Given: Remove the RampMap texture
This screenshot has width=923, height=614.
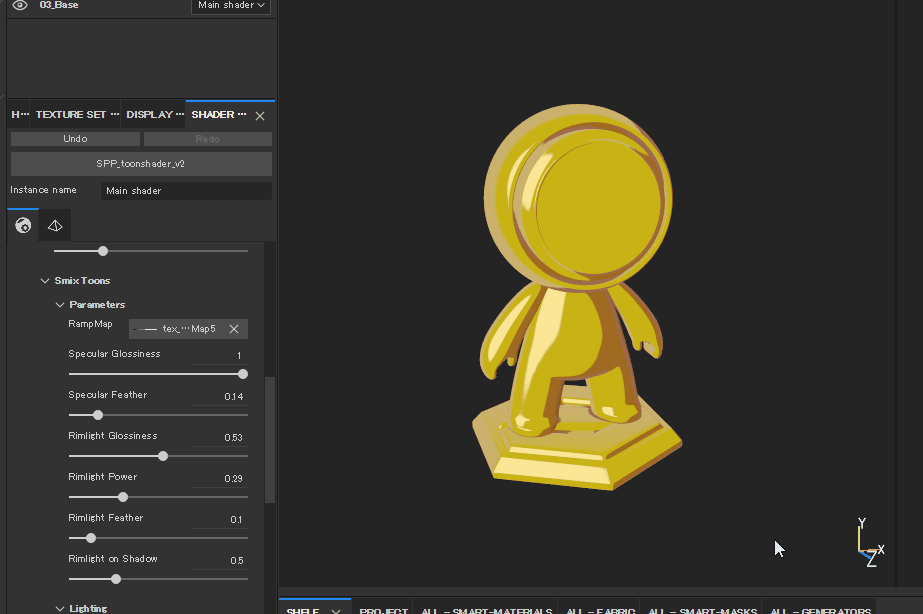Looking at the screenshot, I should tap(234, 329).
